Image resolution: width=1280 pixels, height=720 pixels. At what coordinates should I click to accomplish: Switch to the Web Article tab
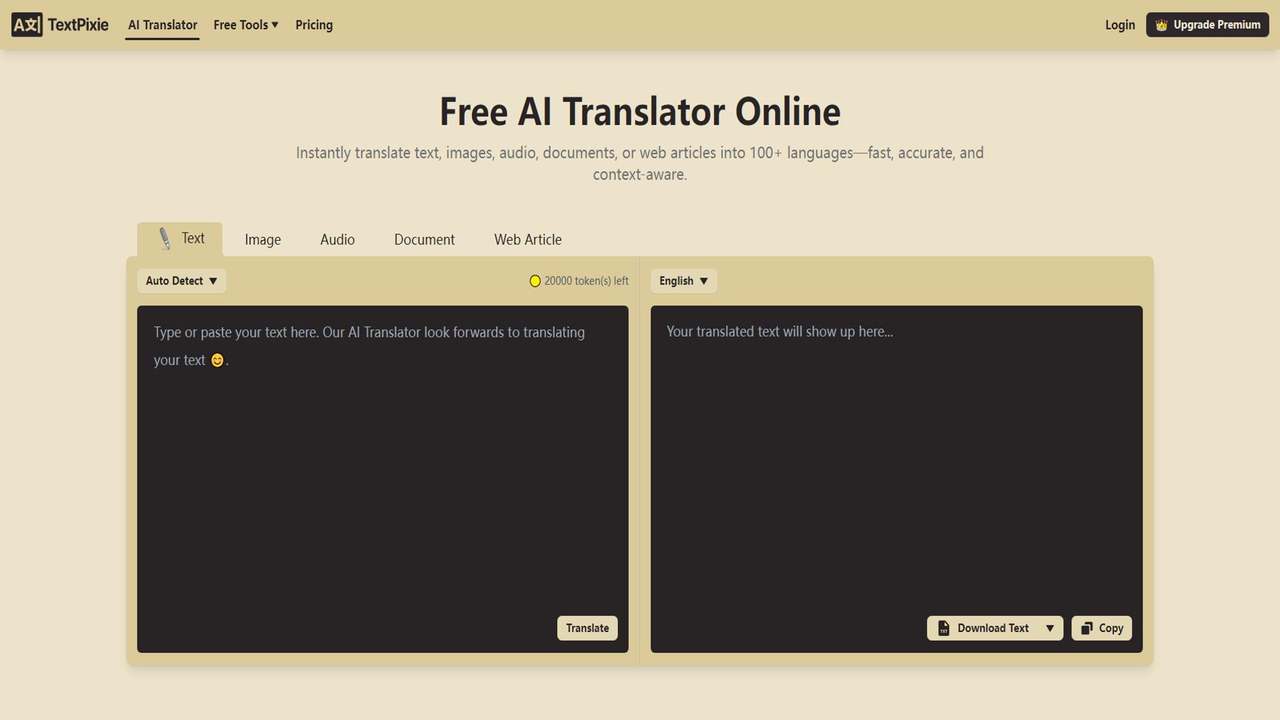(x=528, y=240)
